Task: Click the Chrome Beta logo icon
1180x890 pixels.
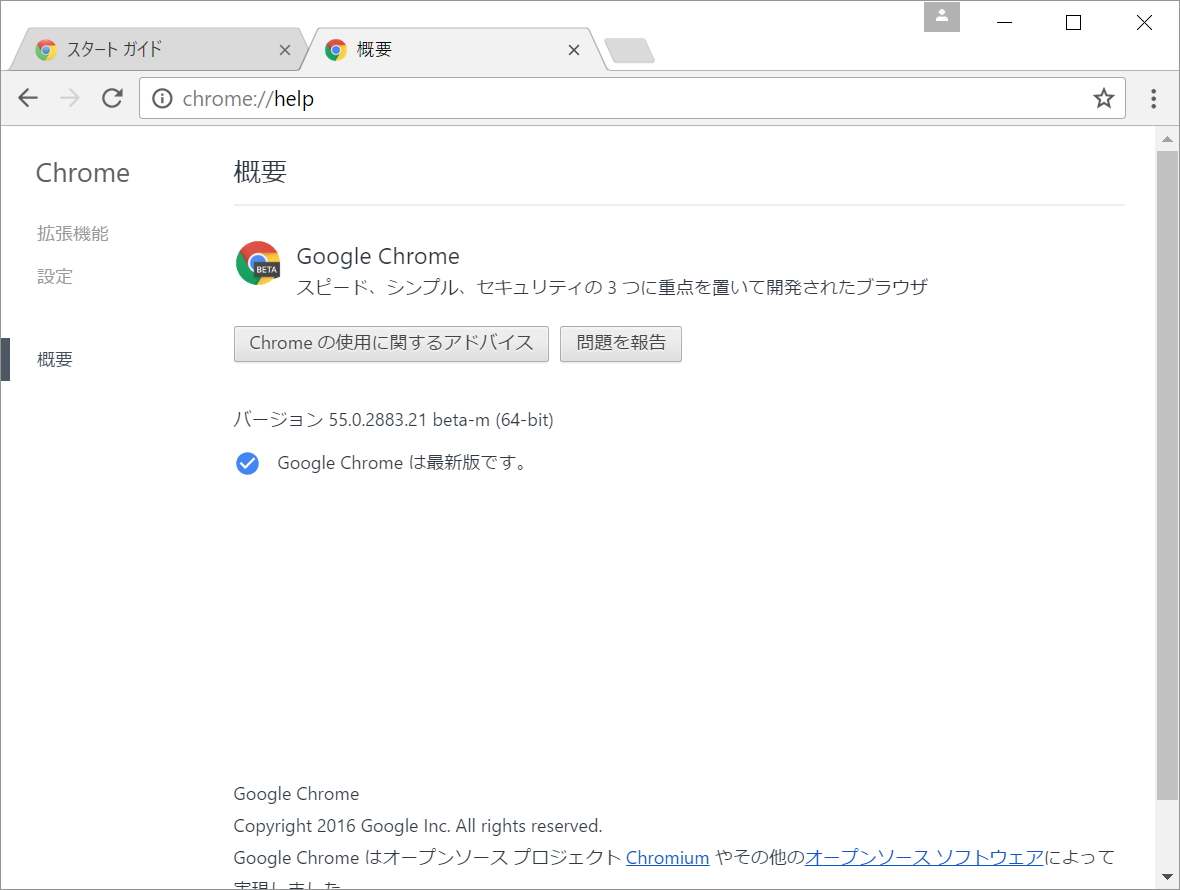Action: [258, 263]
